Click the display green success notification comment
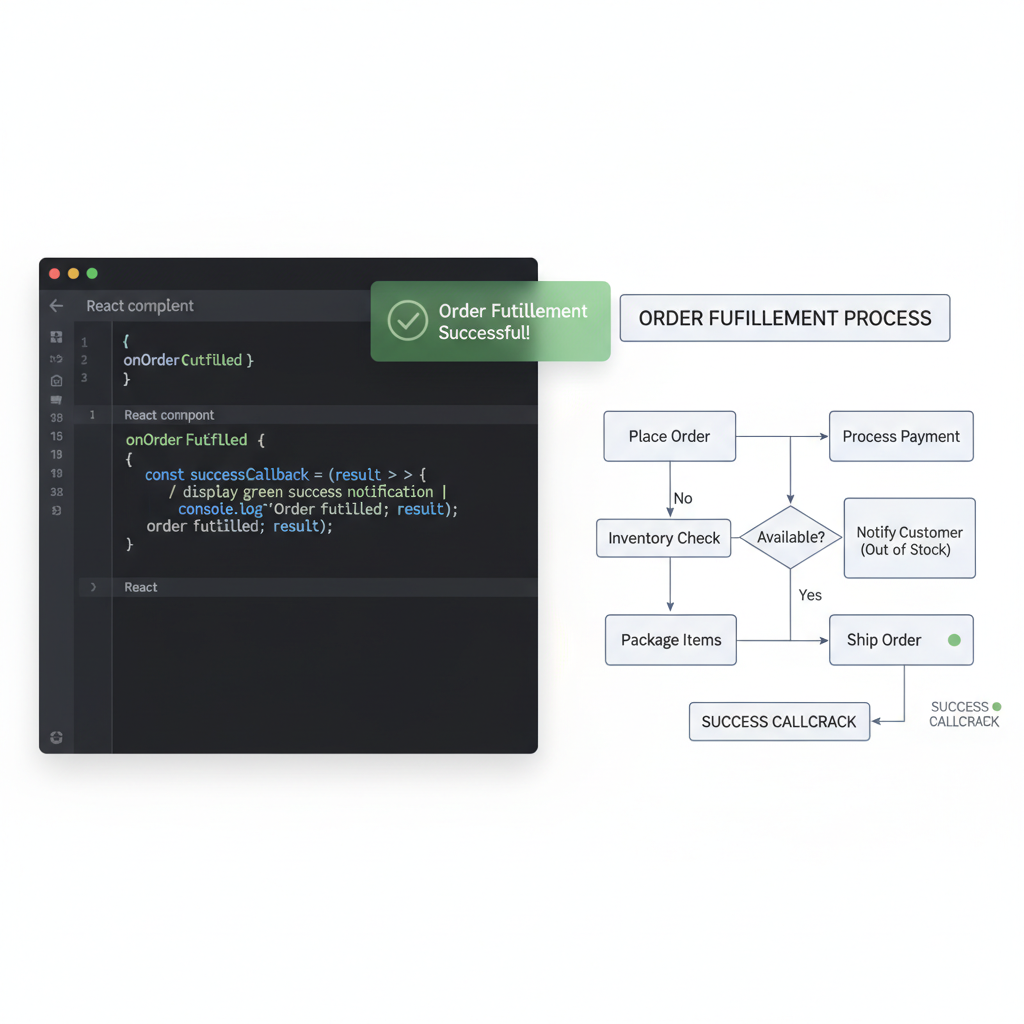 point(308,492)
